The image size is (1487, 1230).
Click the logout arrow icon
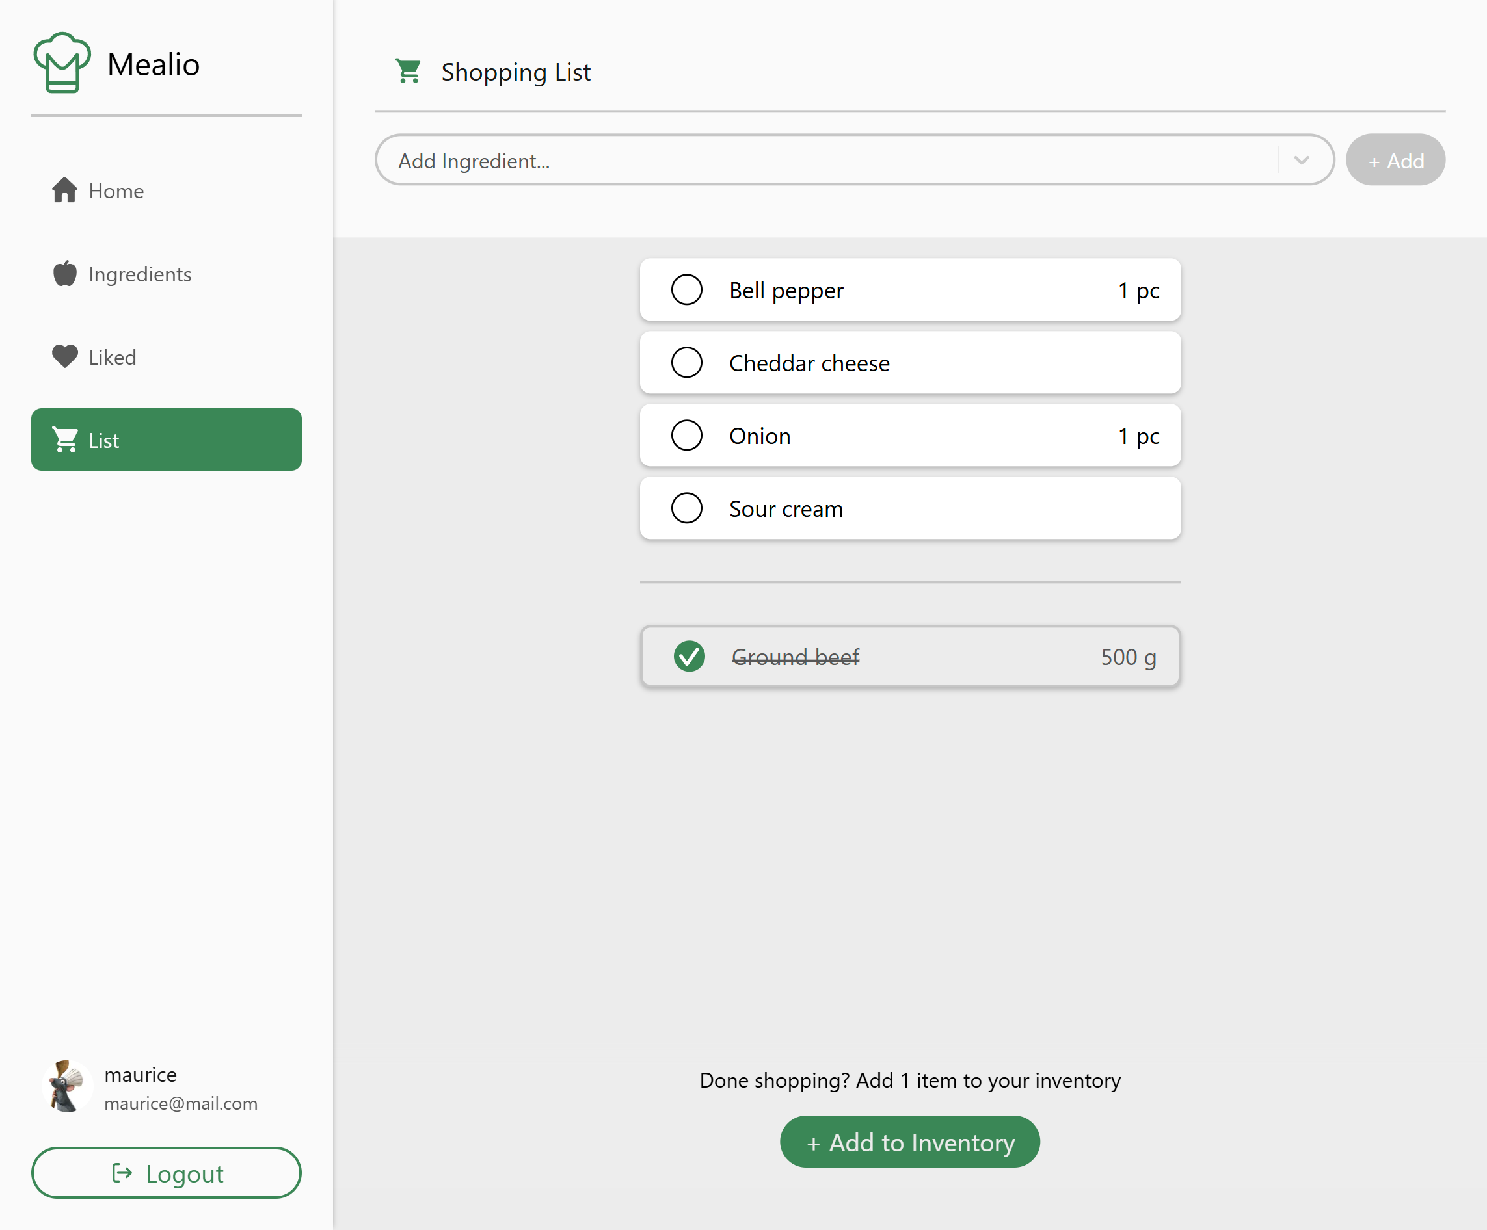pos(122,1173)
